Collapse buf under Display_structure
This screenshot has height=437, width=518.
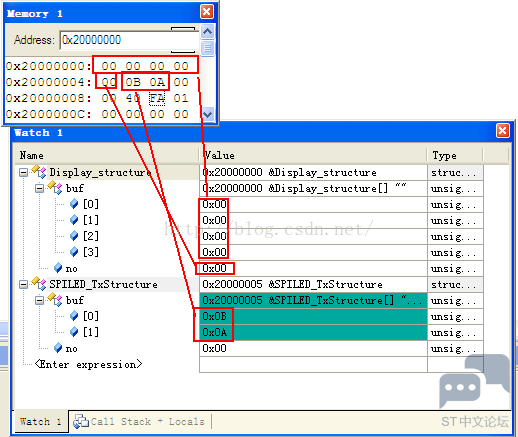click(39, 188)
